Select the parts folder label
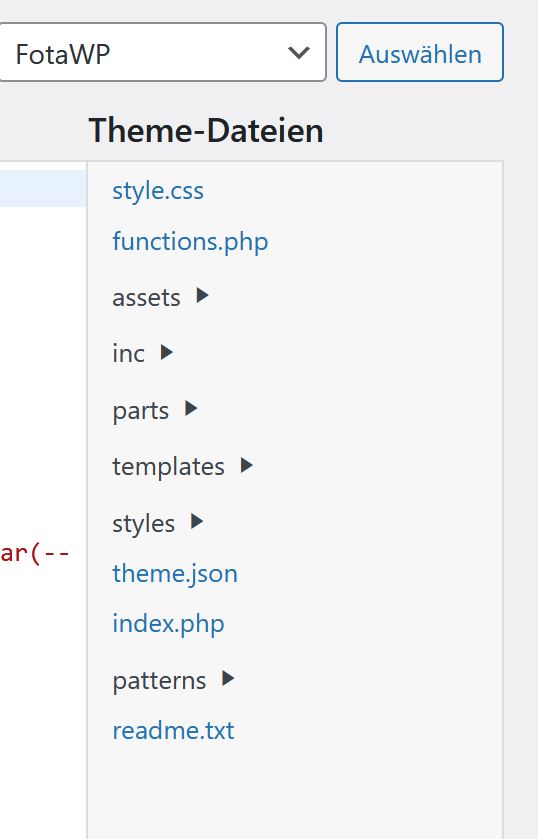This screenshot has height=839, width=538. (x=141, y=411)
